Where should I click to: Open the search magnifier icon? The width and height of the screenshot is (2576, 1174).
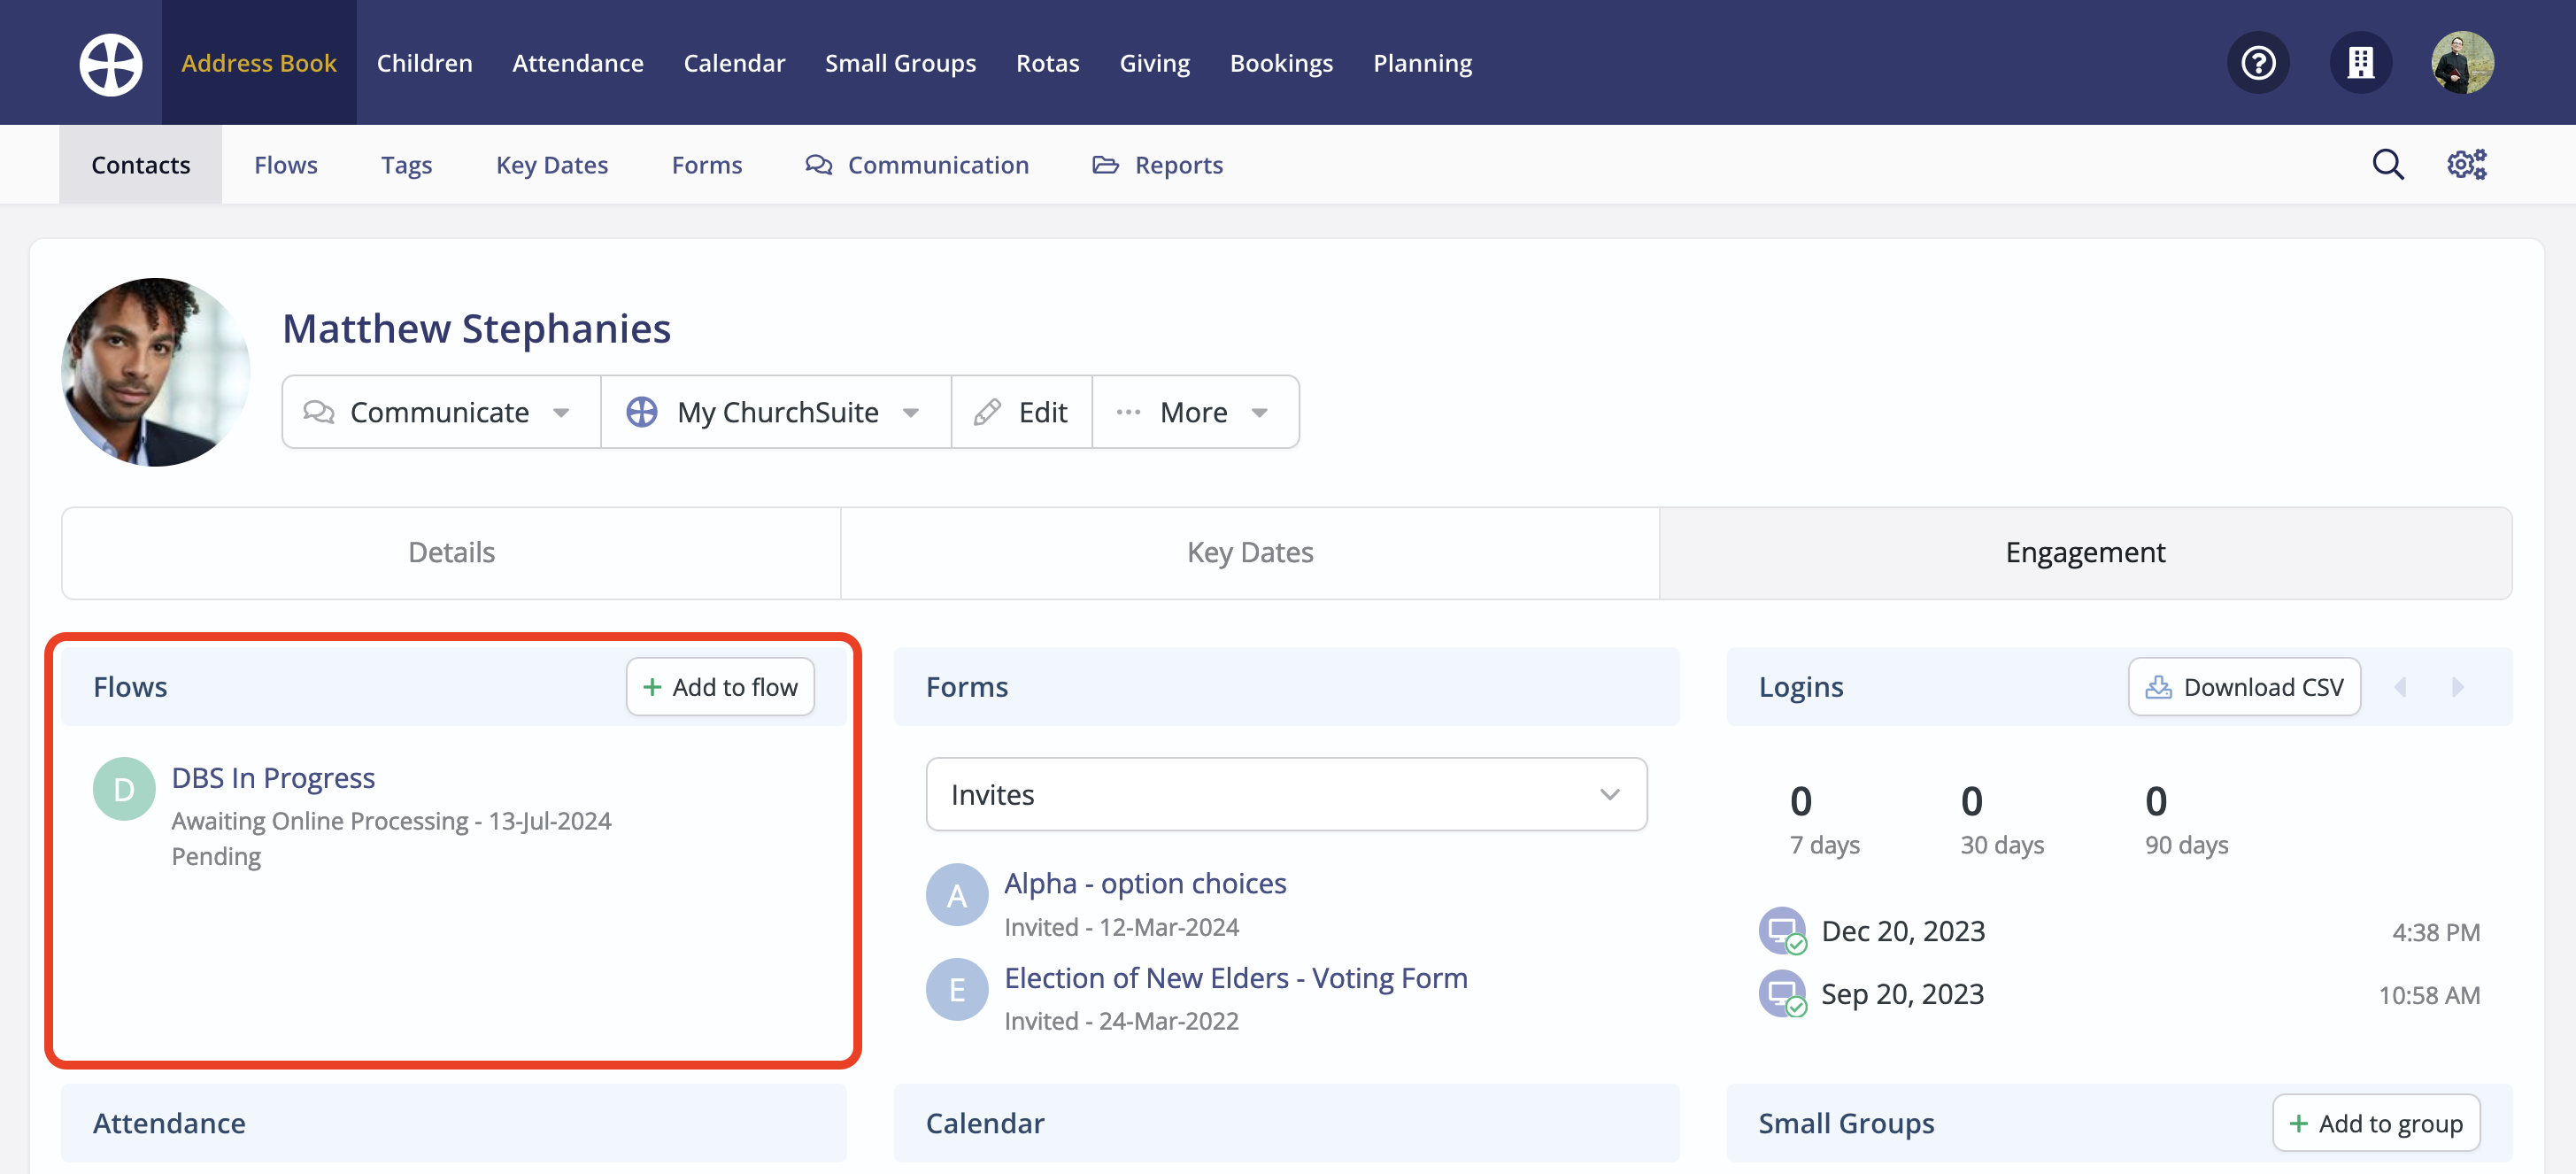tap(2388, 164)
